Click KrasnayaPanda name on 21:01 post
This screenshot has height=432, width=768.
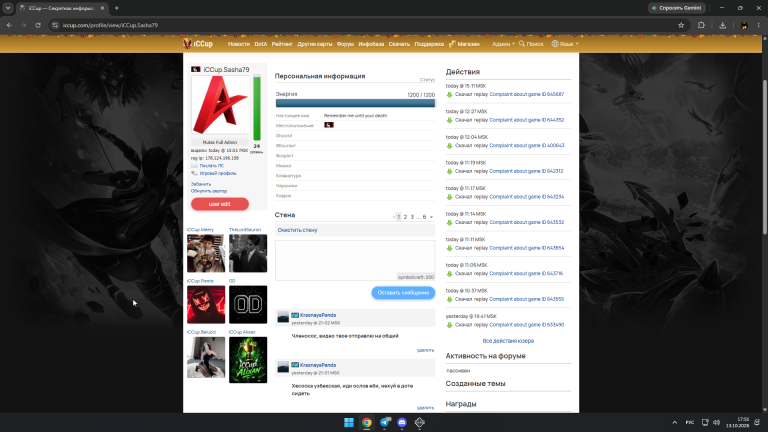click(x=318, y=365)
